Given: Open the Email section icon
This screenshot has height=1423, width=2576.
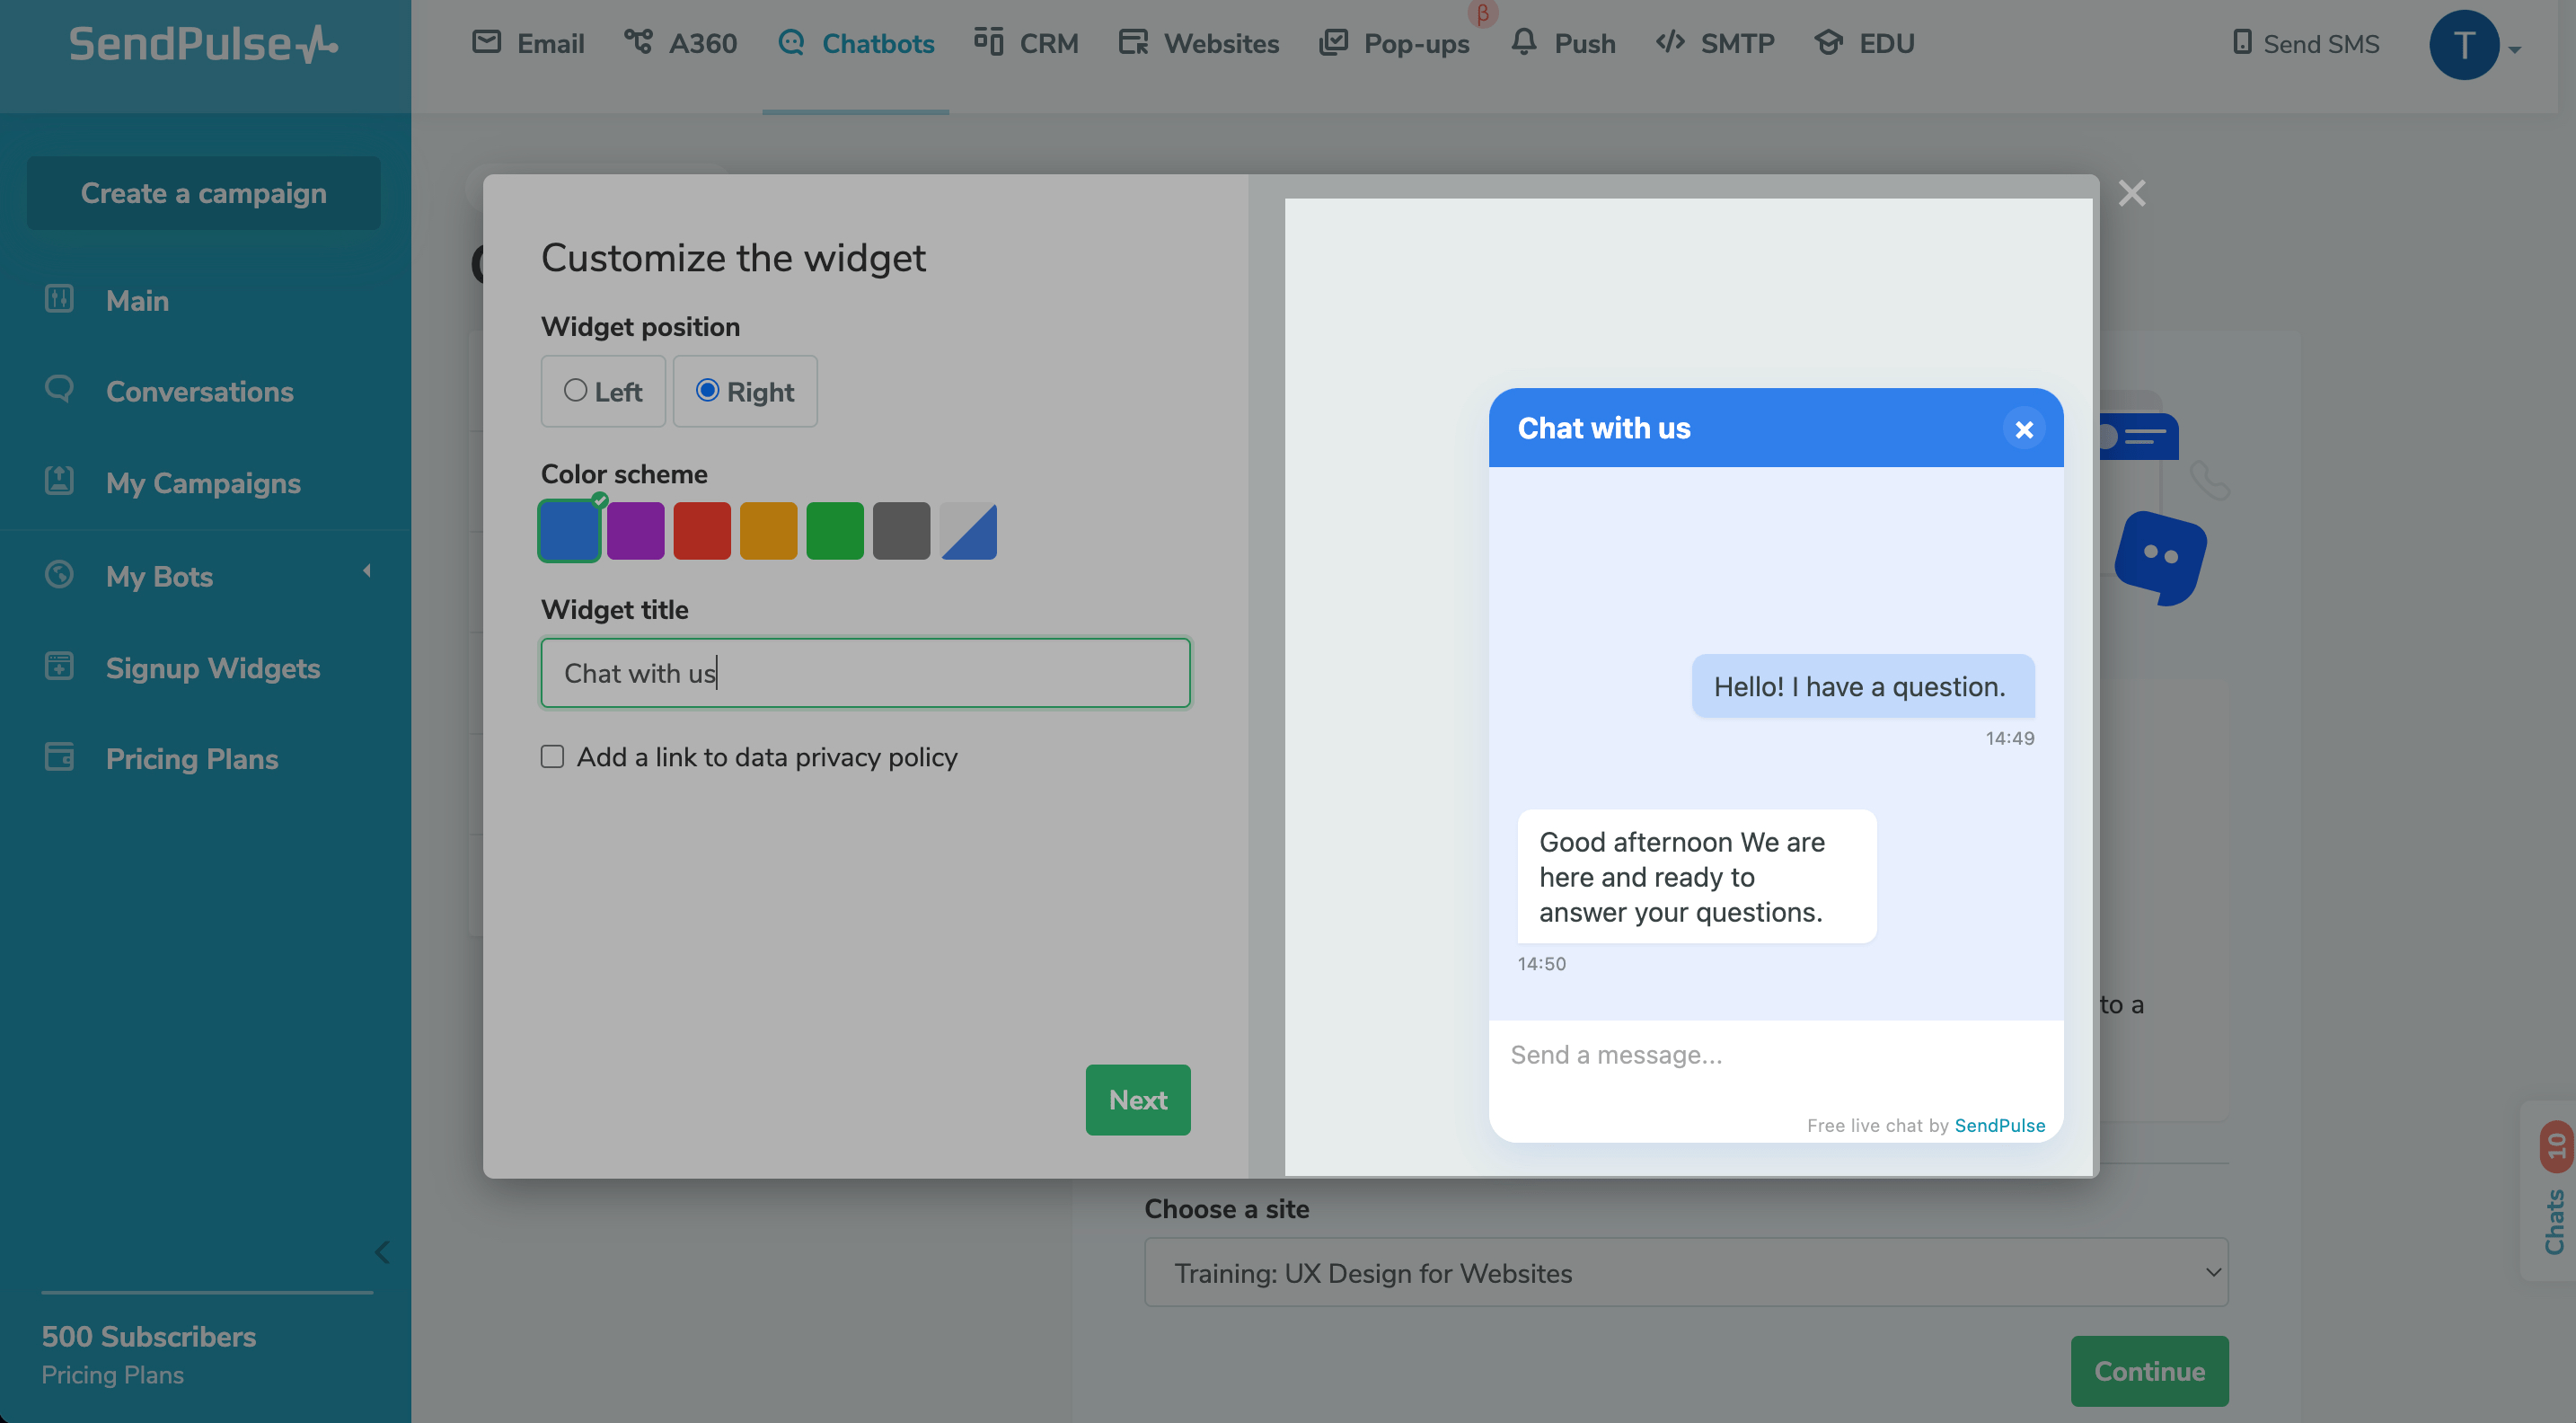Looking at the screenshot, I should [487, 42].
